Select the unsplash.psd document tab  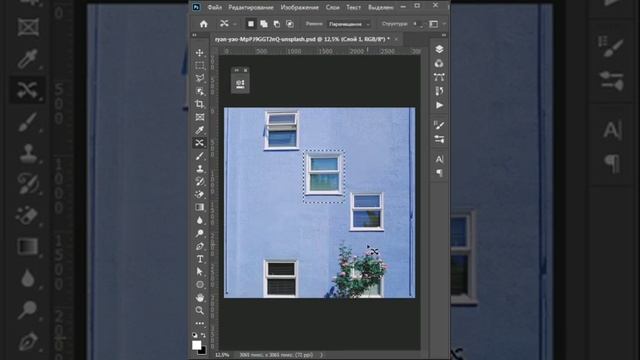[x=302, y=39]
